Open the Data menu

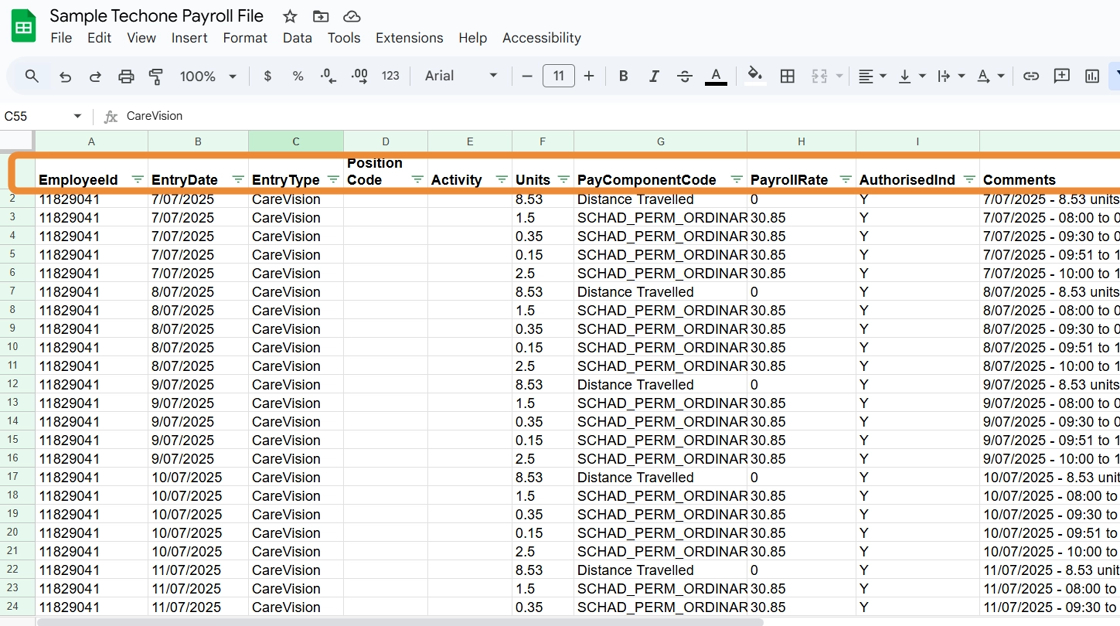[297, 38]
